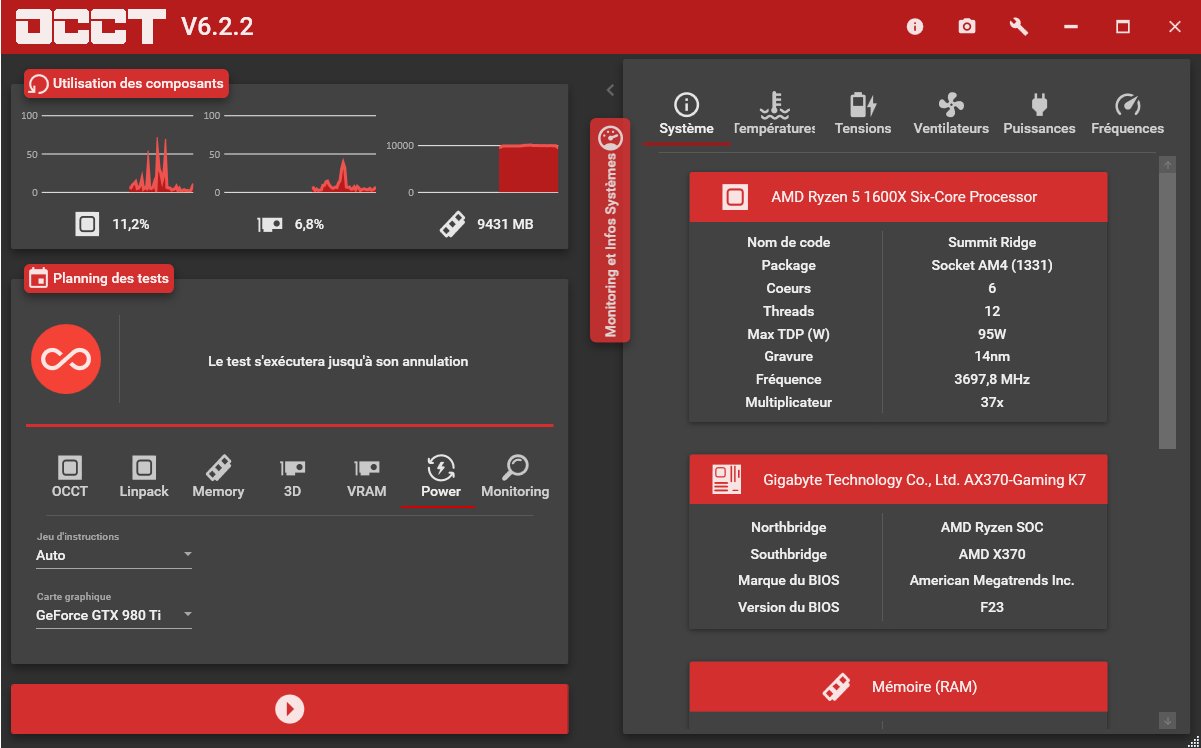Choose the Memory test icon
1201x748 pixels.
[218, 476]
